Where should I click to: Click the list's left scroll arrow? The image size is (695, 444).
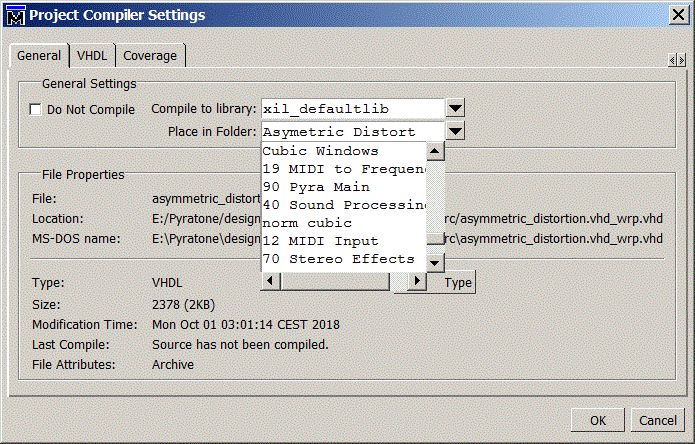[269, 283]
